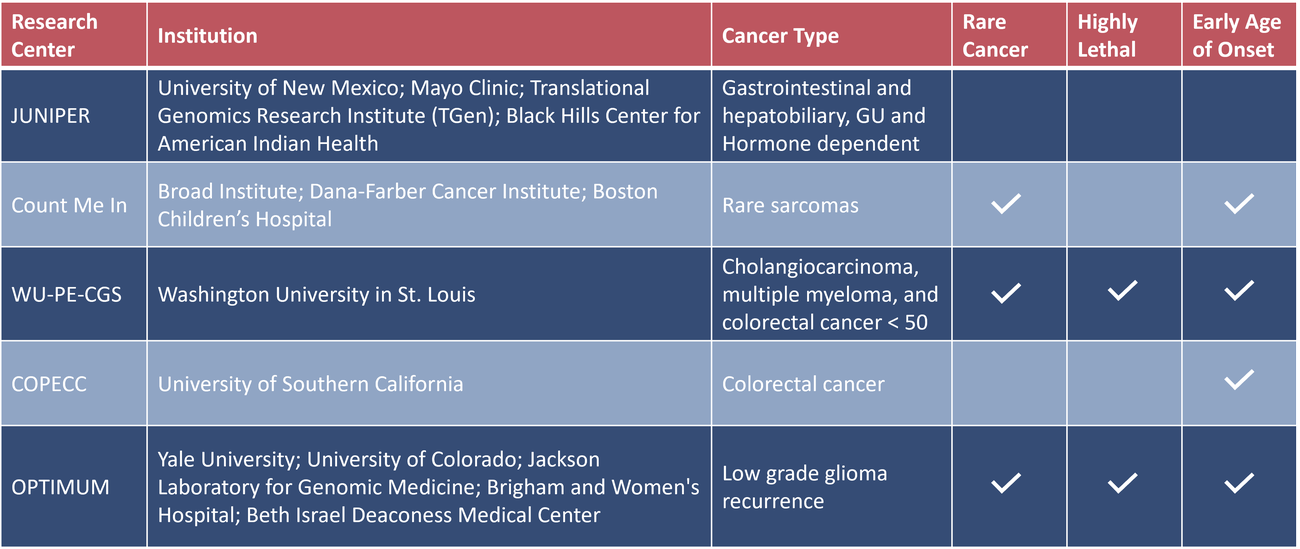Select the WU-PE-CGS research center cell
Viewport: 1300px width, 549px height.
tap(67, 295)
